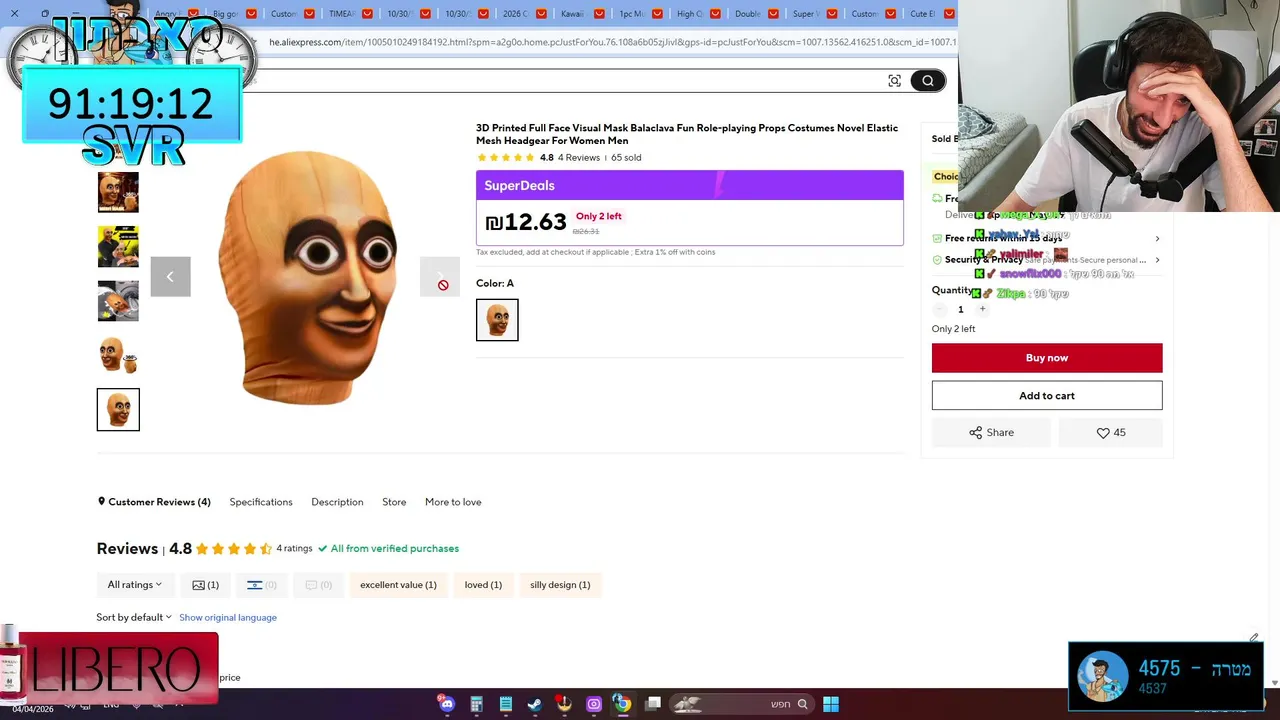This screenshot has height=720, width=1280.
Task: Toggle the 'excellent value (1)' review tag
Action: [x=398, y=585]
